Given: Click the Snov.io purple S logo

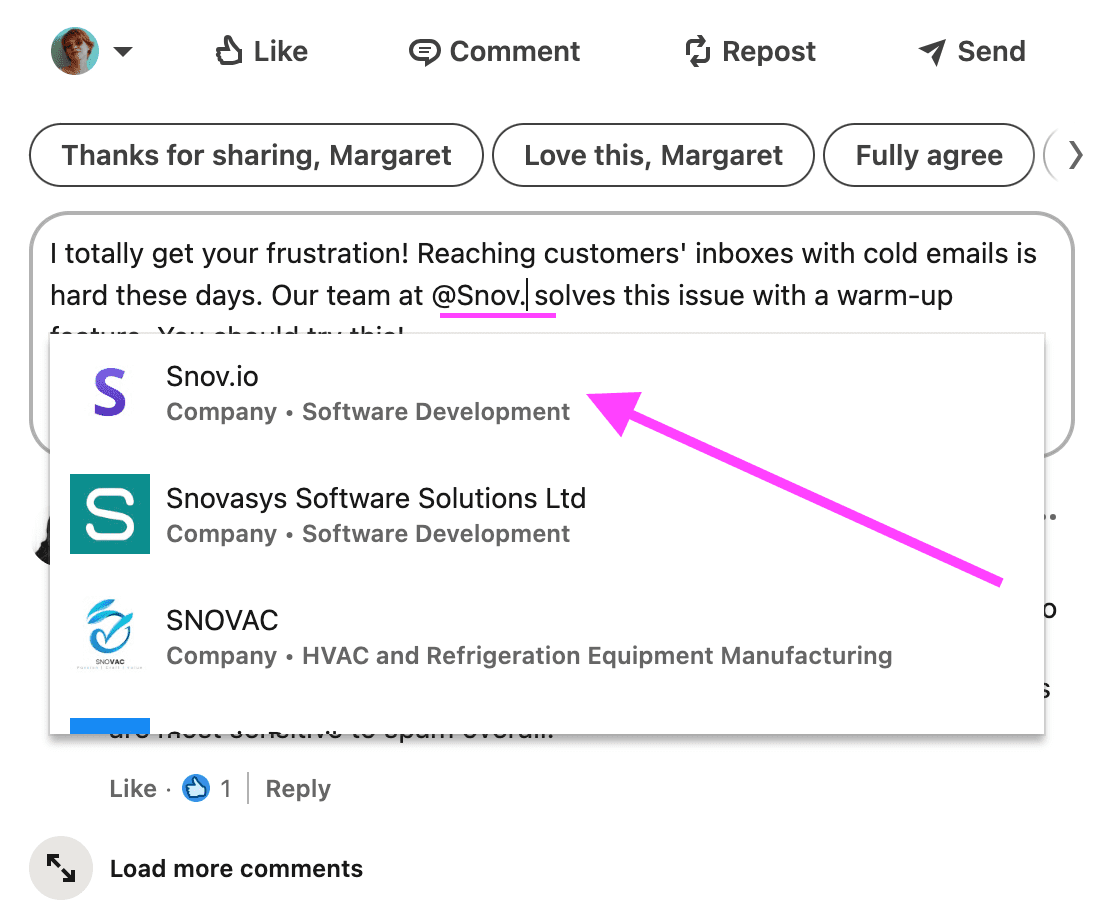Looking at the screenshot, I should (x=110, y=392).
